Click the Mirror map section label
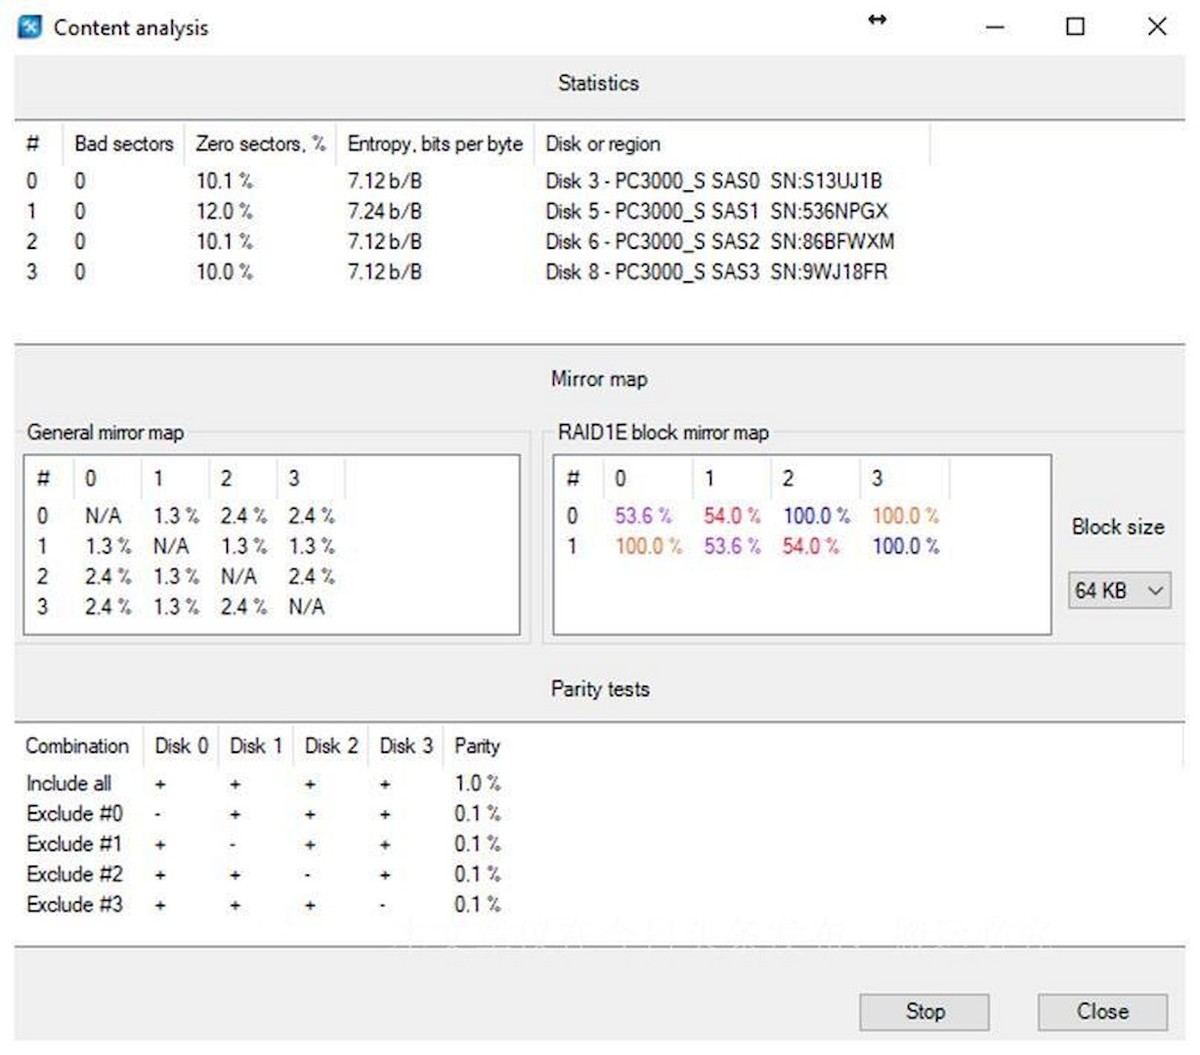Screen dimensions: 1200x1055 pos(598,379)
